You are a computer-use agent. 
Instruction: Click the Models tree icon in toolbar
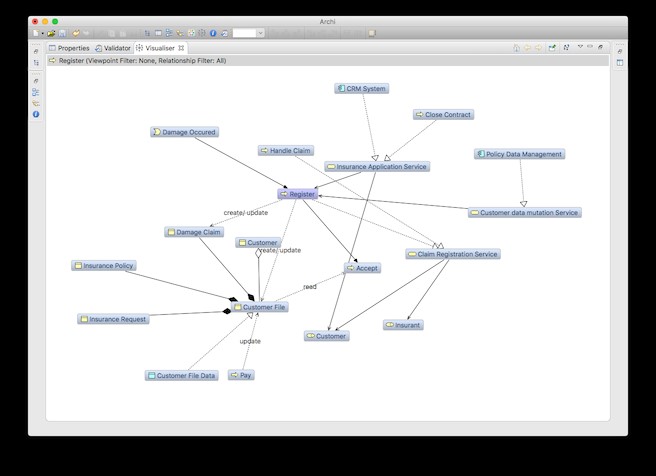pyautogui.click(x=147, y=33)
